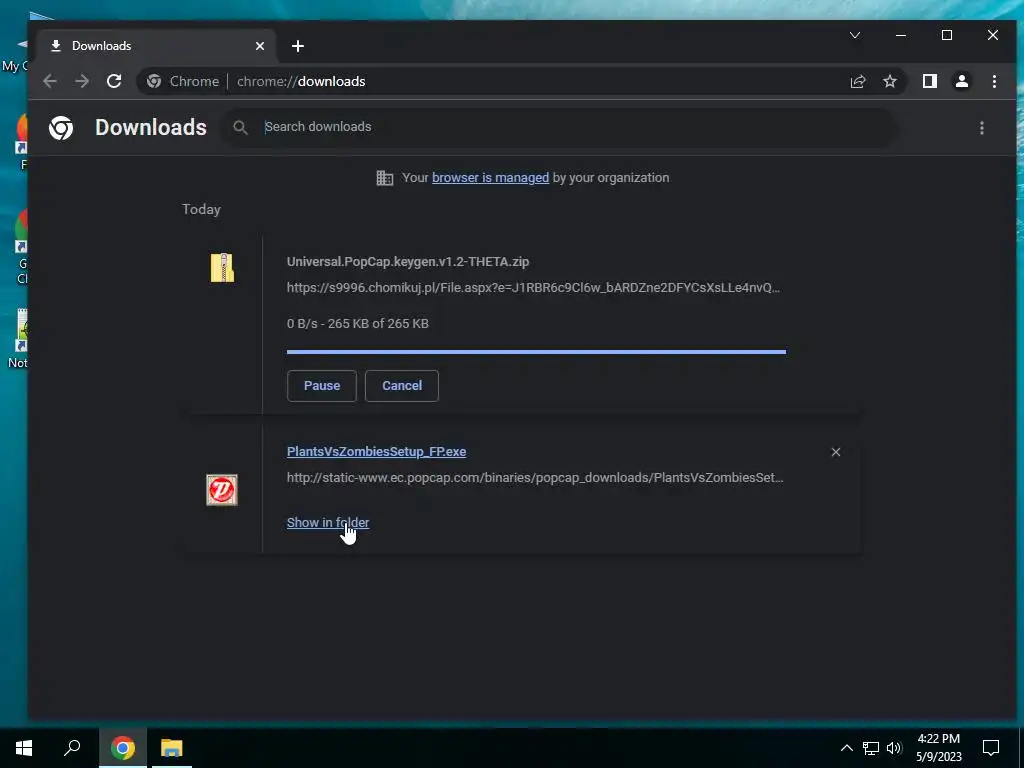1024x768 pixels.
Task: Click the search magnifier icon in downloads
Action: tap(240, 128)
